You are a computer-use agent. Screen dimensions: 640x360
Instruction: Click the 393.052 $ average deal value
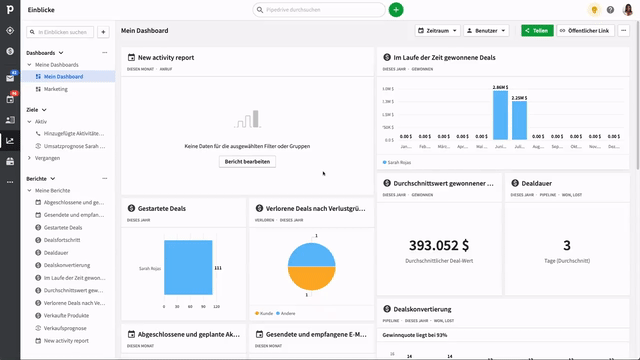click(x=439, y=245)
